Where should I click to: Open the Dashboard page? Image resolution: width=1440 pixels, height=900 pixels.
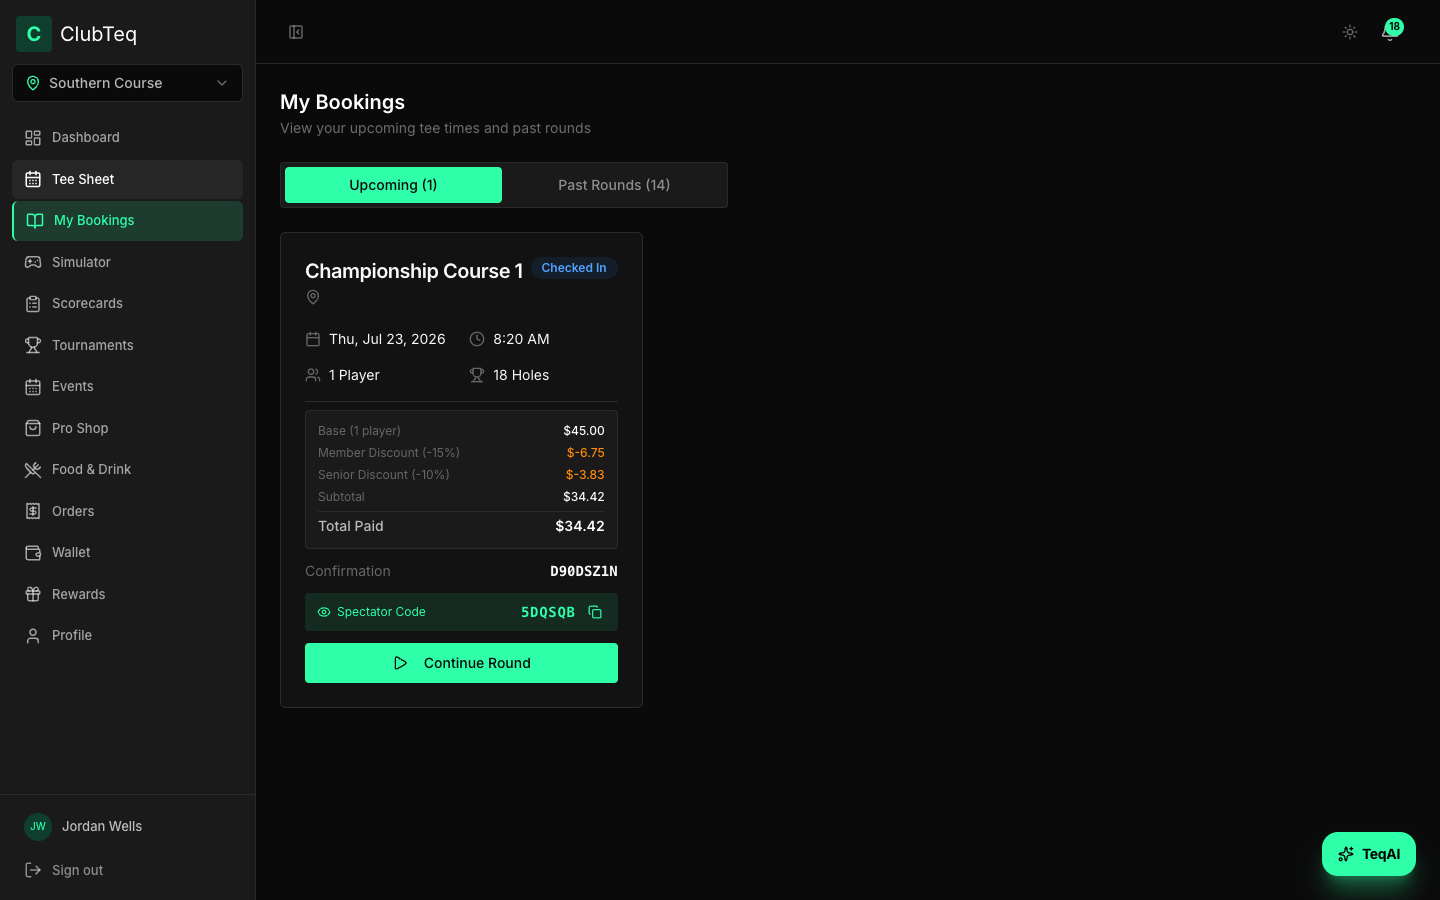[x=127, y=138]
